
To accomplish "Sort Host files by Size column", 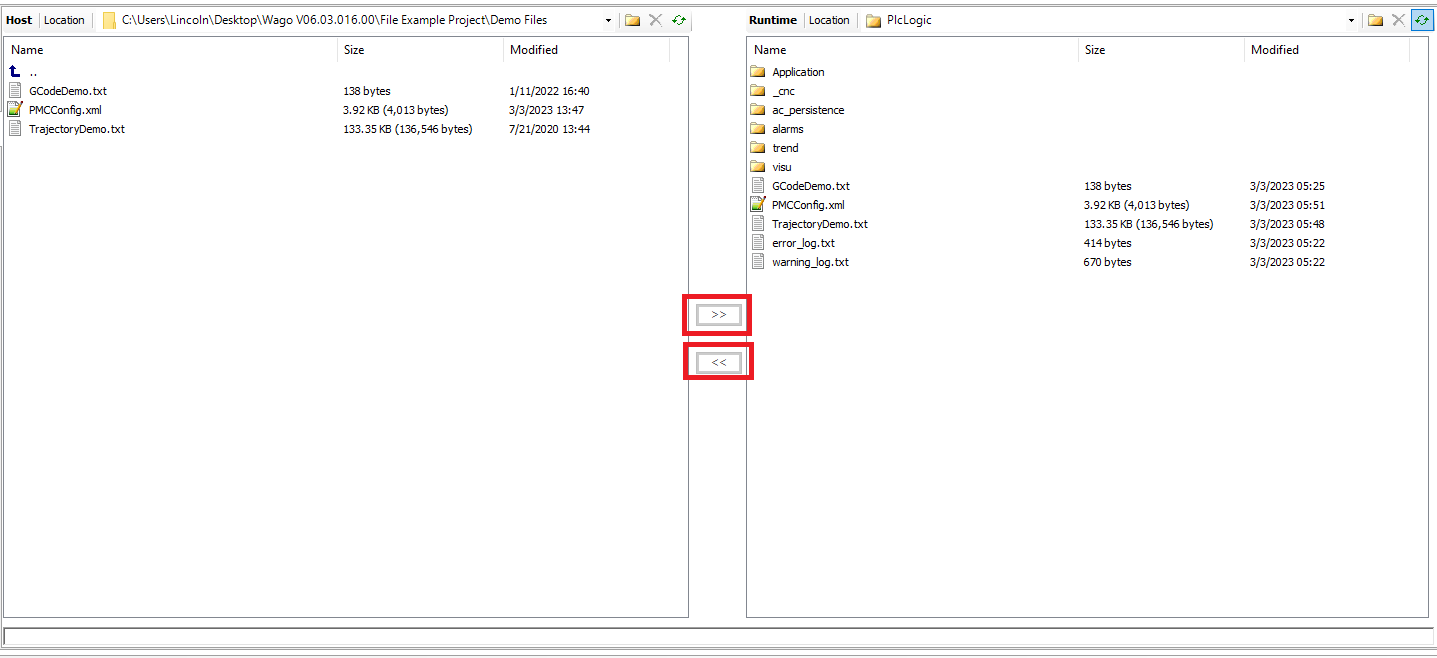I will coord(354,50).
